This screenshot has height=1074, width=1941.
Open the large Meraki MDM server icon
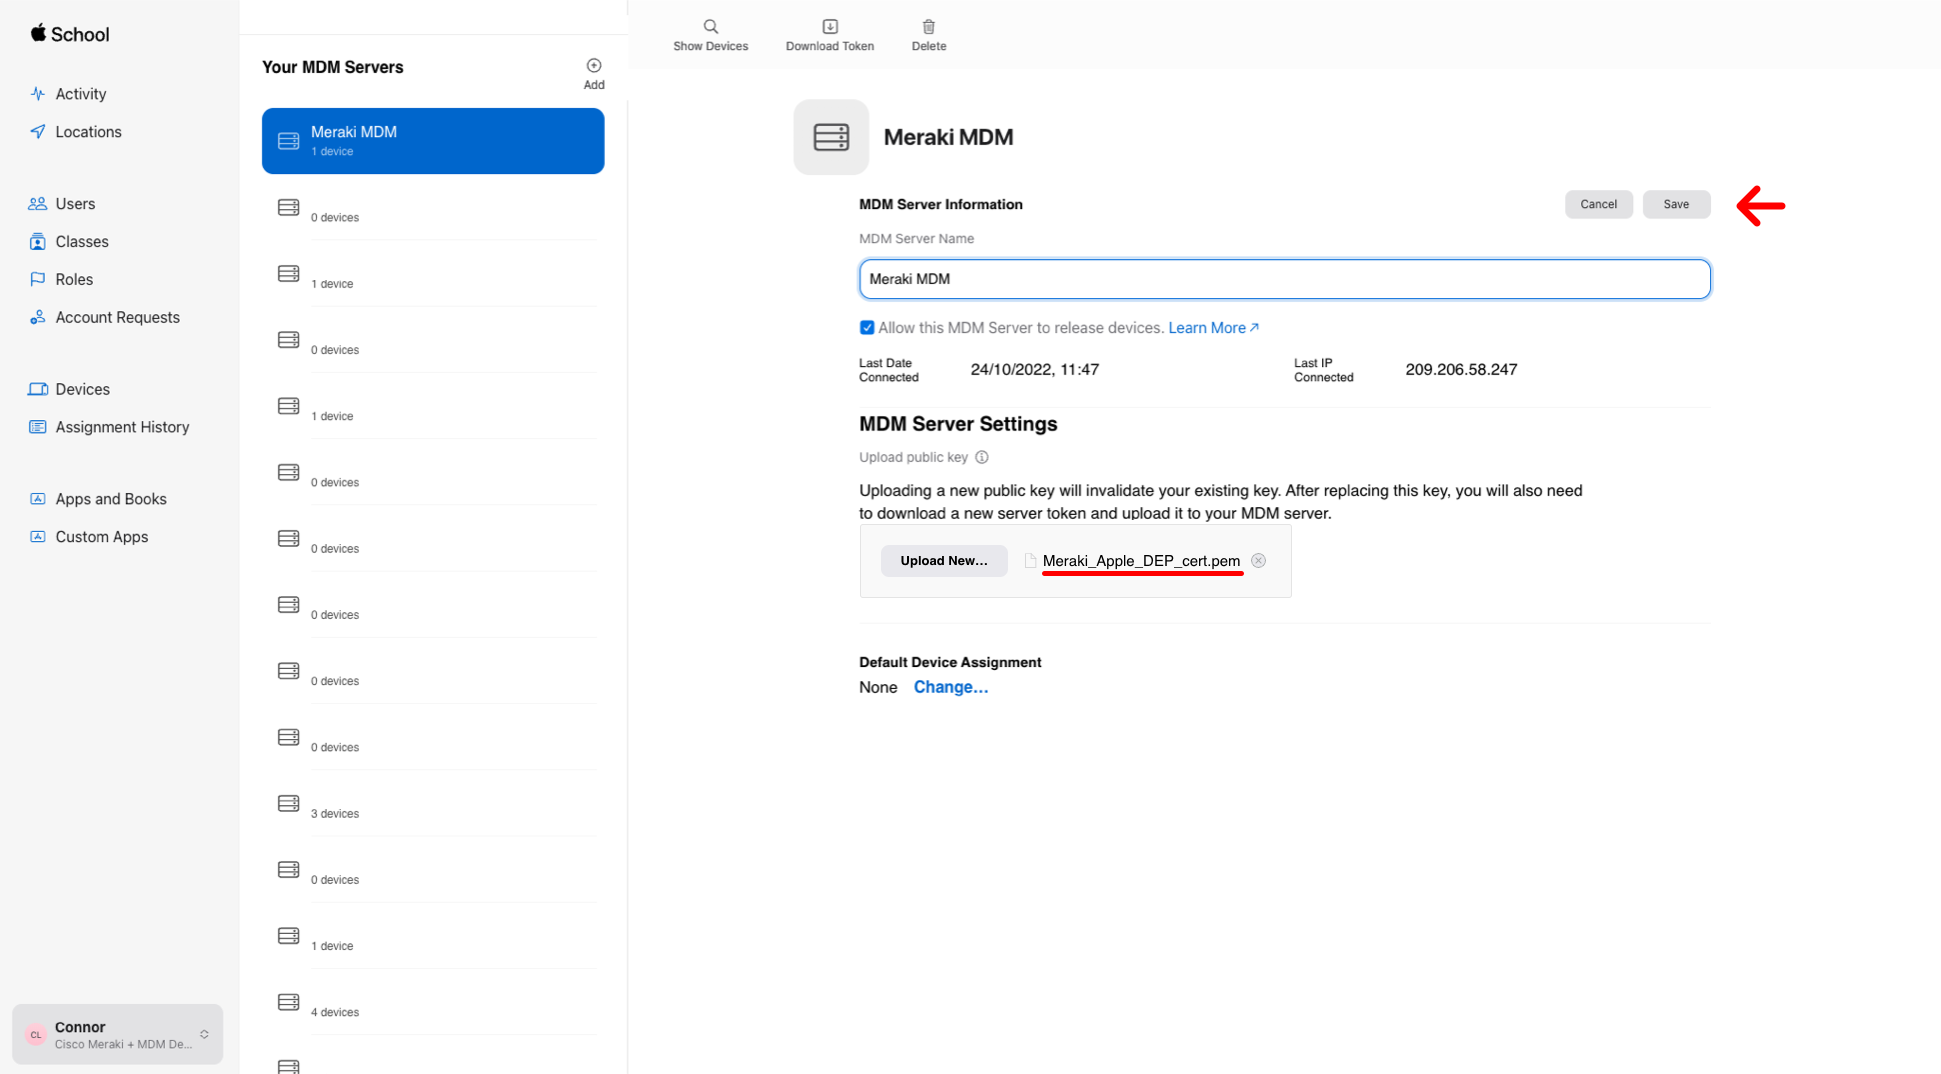830,137
